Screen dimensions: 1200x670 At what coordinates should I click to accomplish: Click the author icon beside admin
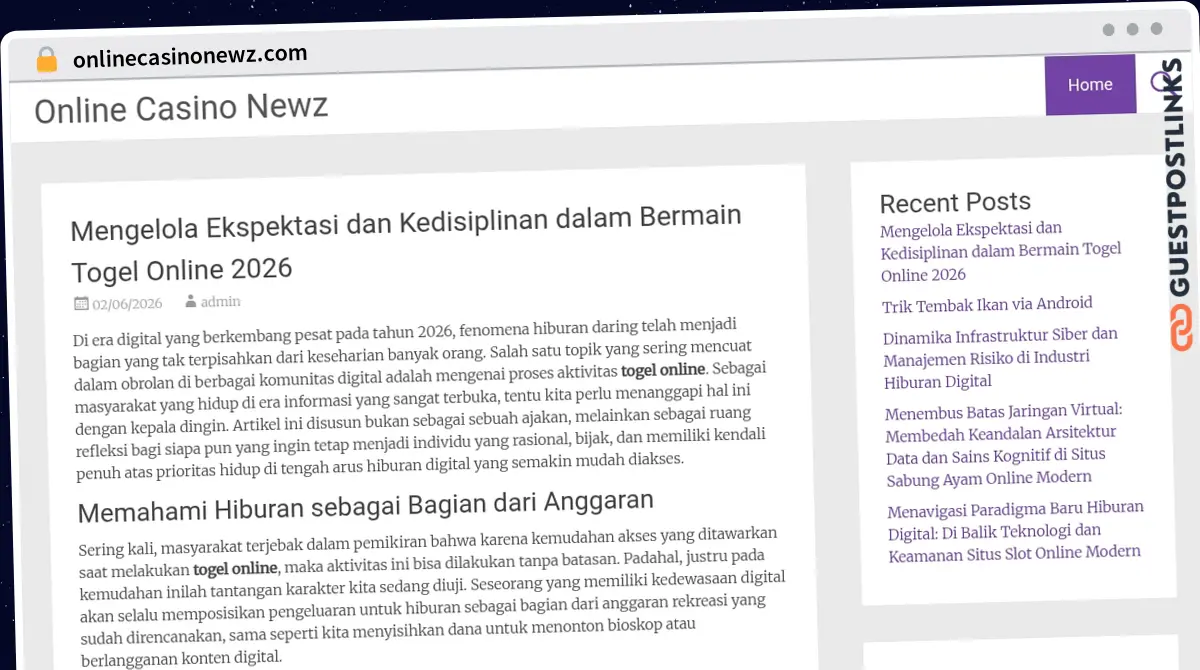190,301
